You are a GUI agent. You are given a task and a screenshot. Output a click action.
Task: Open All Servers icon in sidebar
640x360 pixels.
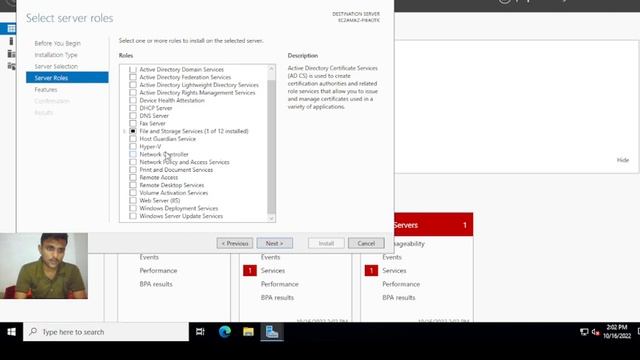coord(11,53)
